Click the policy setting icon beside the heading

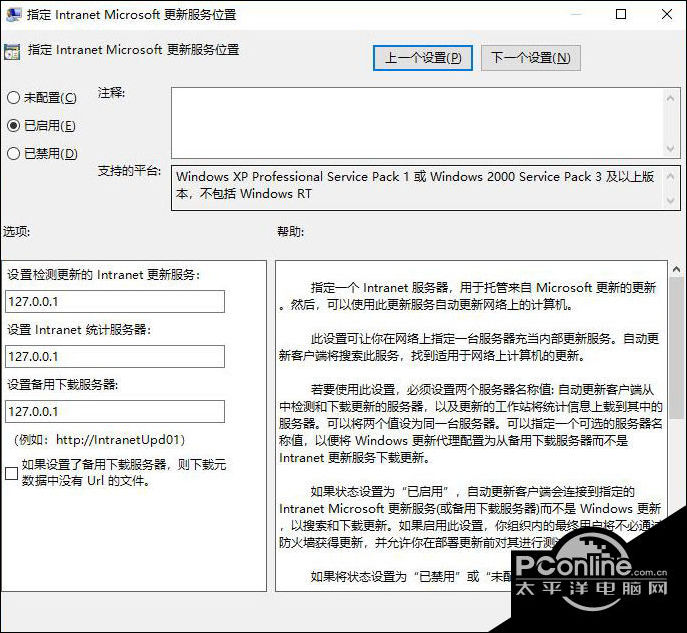(12, 52)
